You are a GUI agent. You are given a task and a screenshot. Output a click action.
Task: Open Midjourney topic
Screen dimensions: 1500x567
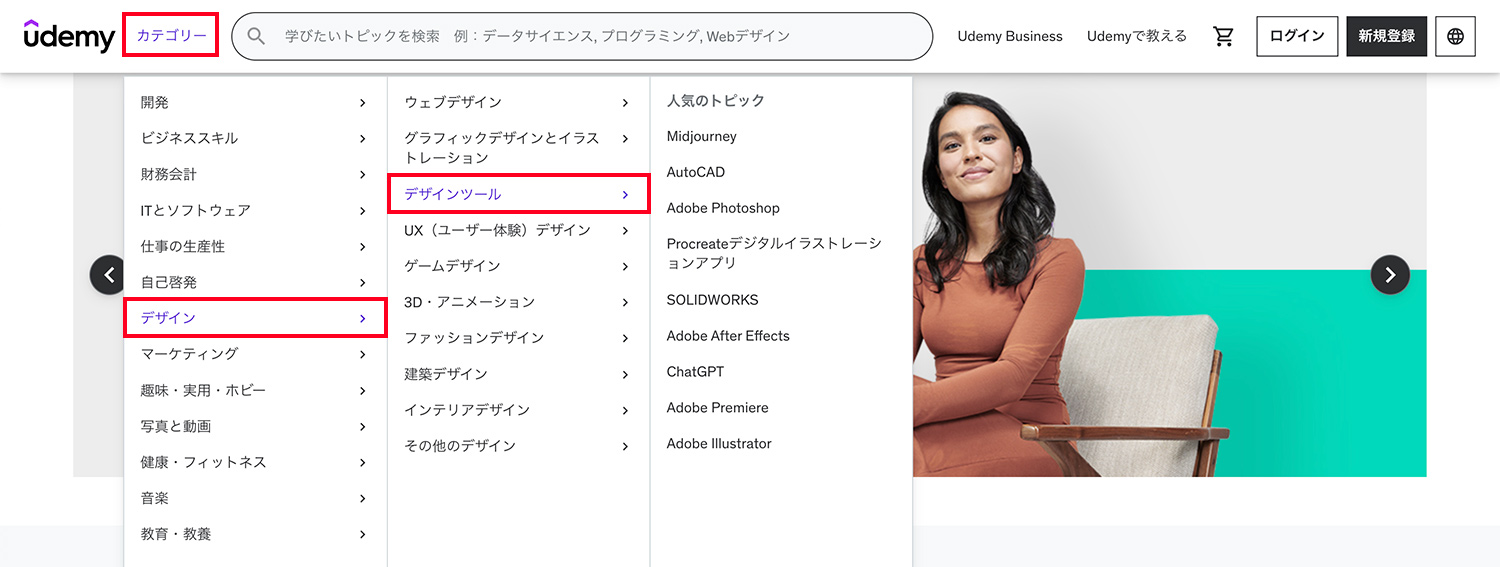pos(702,136)
